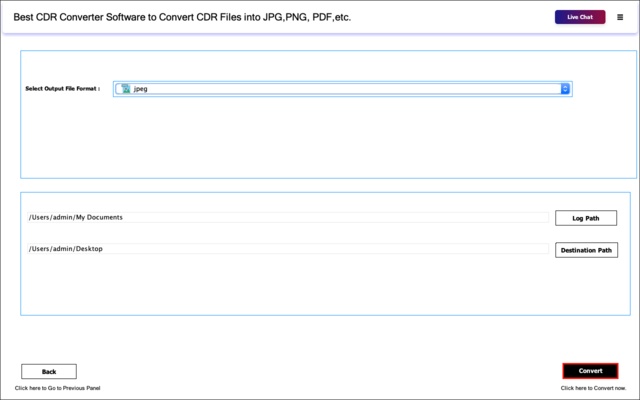The height and width of the screenshot is (400, 640).
Task: Click the log path field /Users/admin/My Documents
Action: (x=288, y=217)
